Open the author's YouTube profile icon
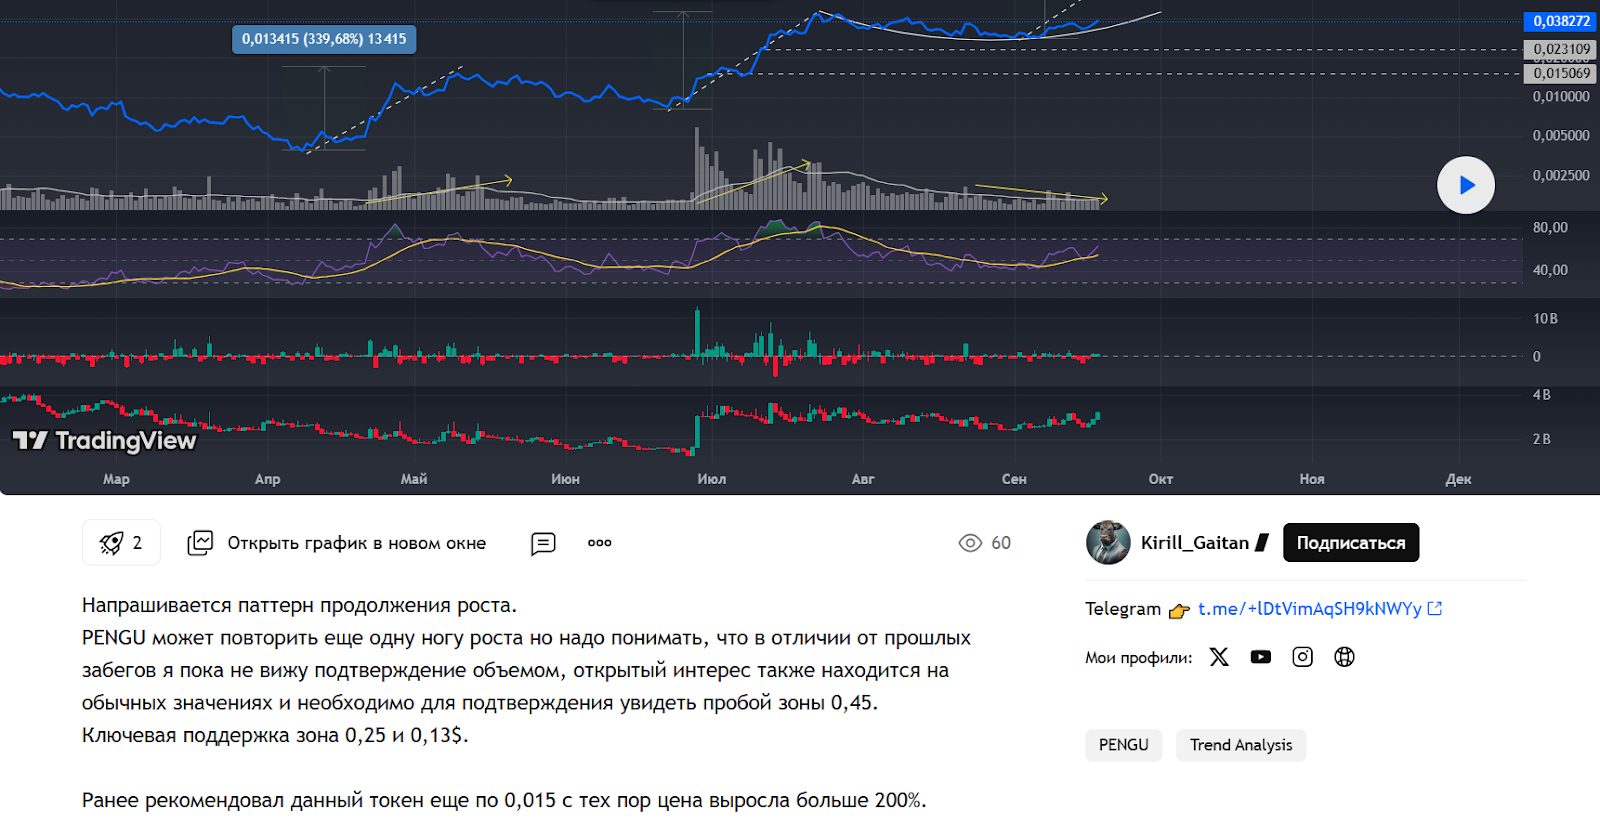 point(1261,657)
